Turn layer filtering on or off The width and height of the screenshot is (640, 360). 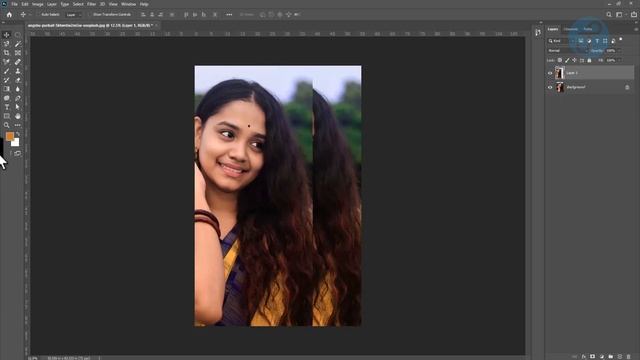coord(621,39)
